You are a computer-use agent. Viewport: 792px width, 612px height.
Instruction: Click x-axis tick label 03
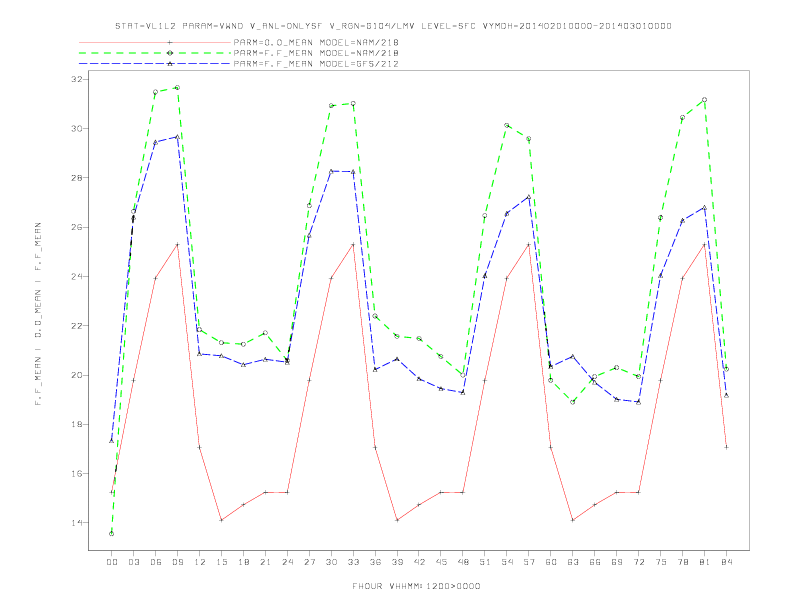[133, 562]
